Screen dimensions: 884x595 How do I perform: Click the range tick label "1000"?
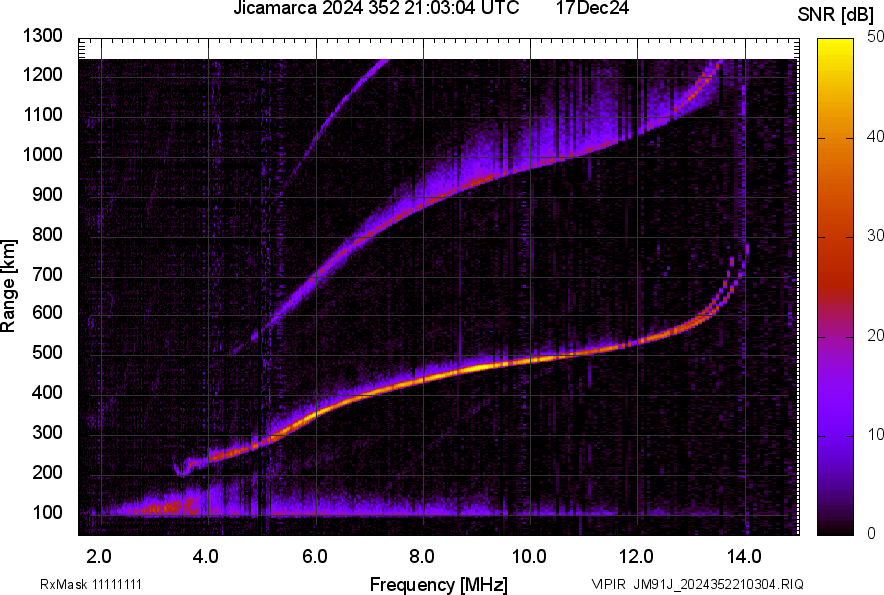42,155
